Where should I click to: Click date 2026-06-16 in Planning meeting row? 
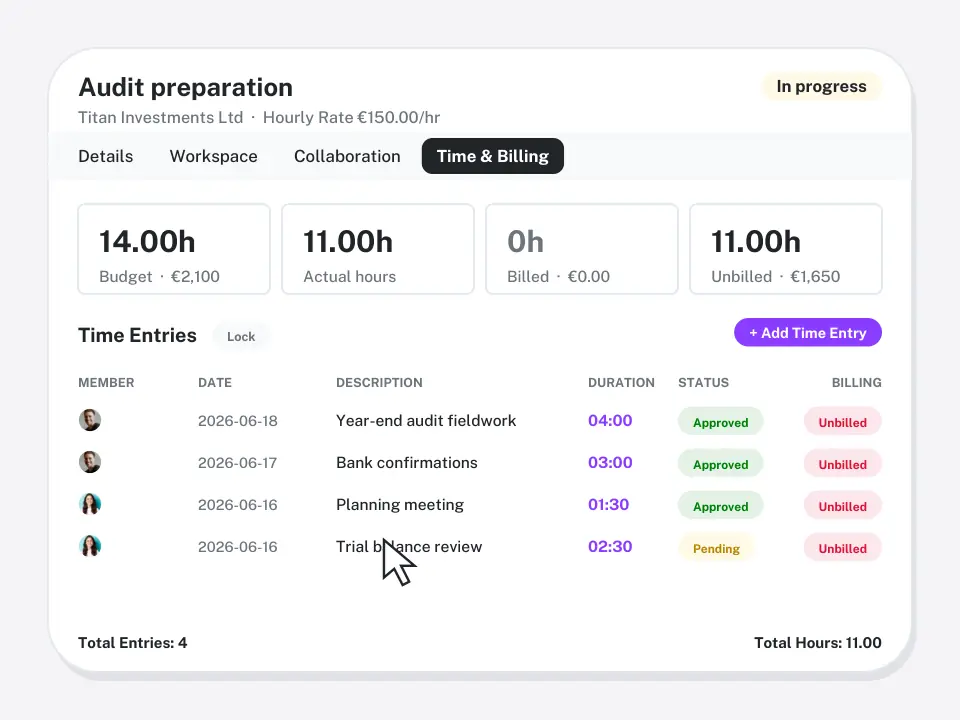(238, 504)
